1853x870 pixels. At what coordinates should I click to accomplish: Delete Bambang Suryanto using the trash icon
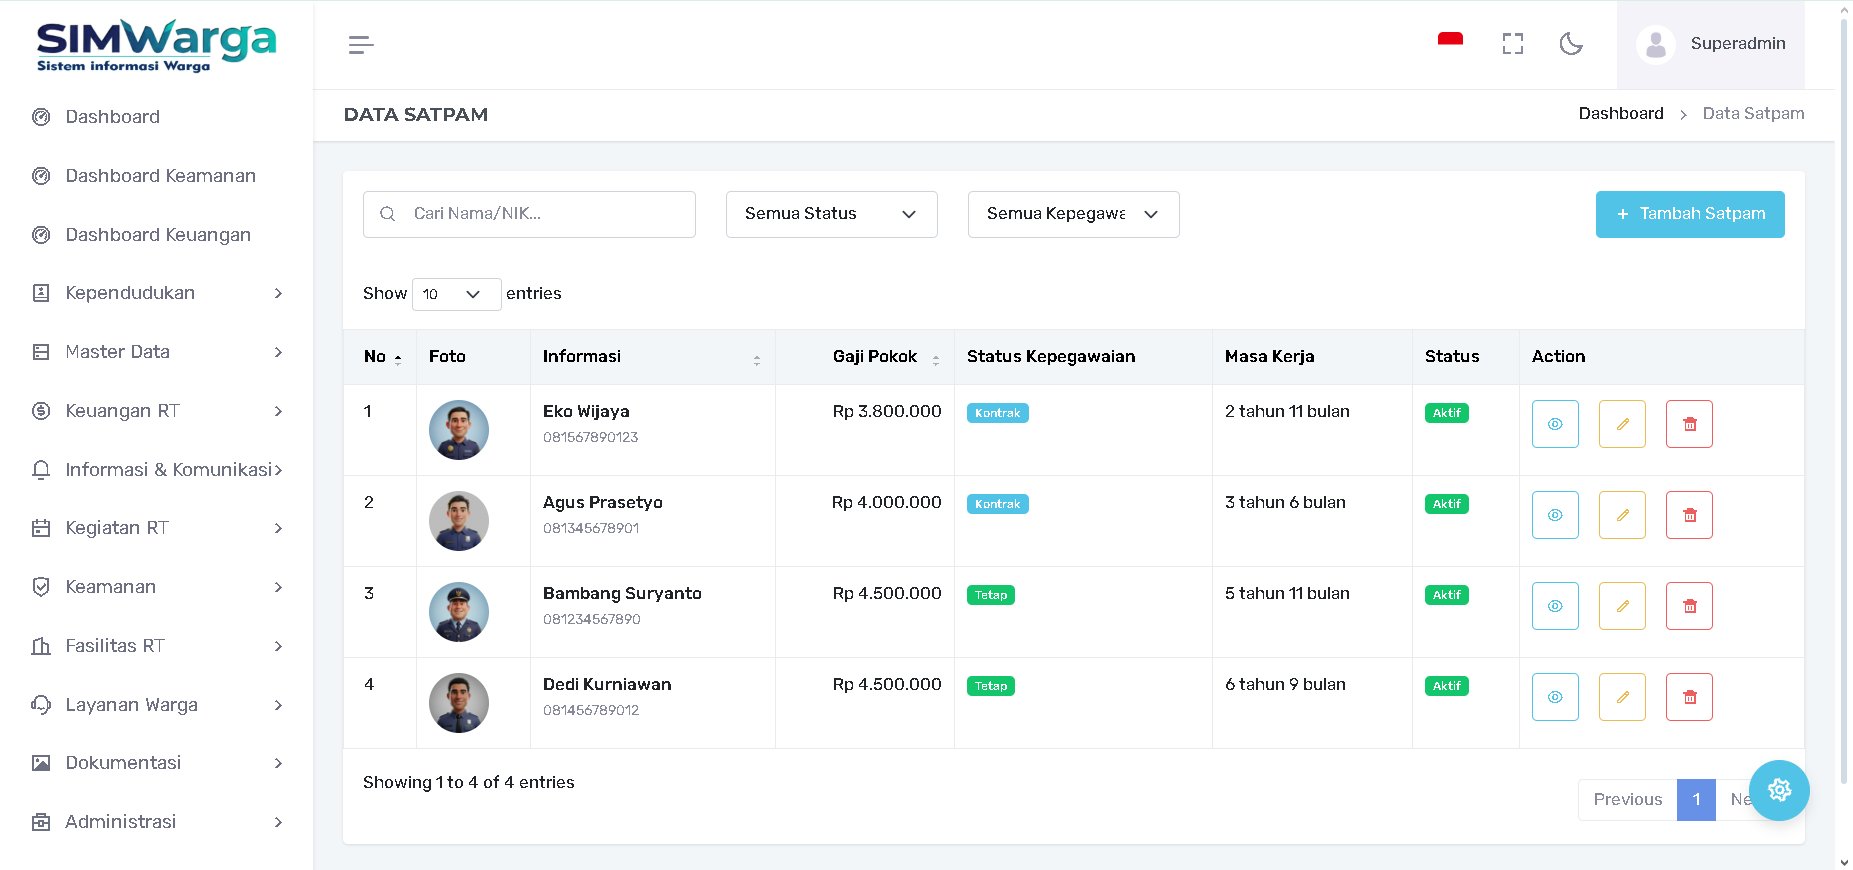(1689, 606)
